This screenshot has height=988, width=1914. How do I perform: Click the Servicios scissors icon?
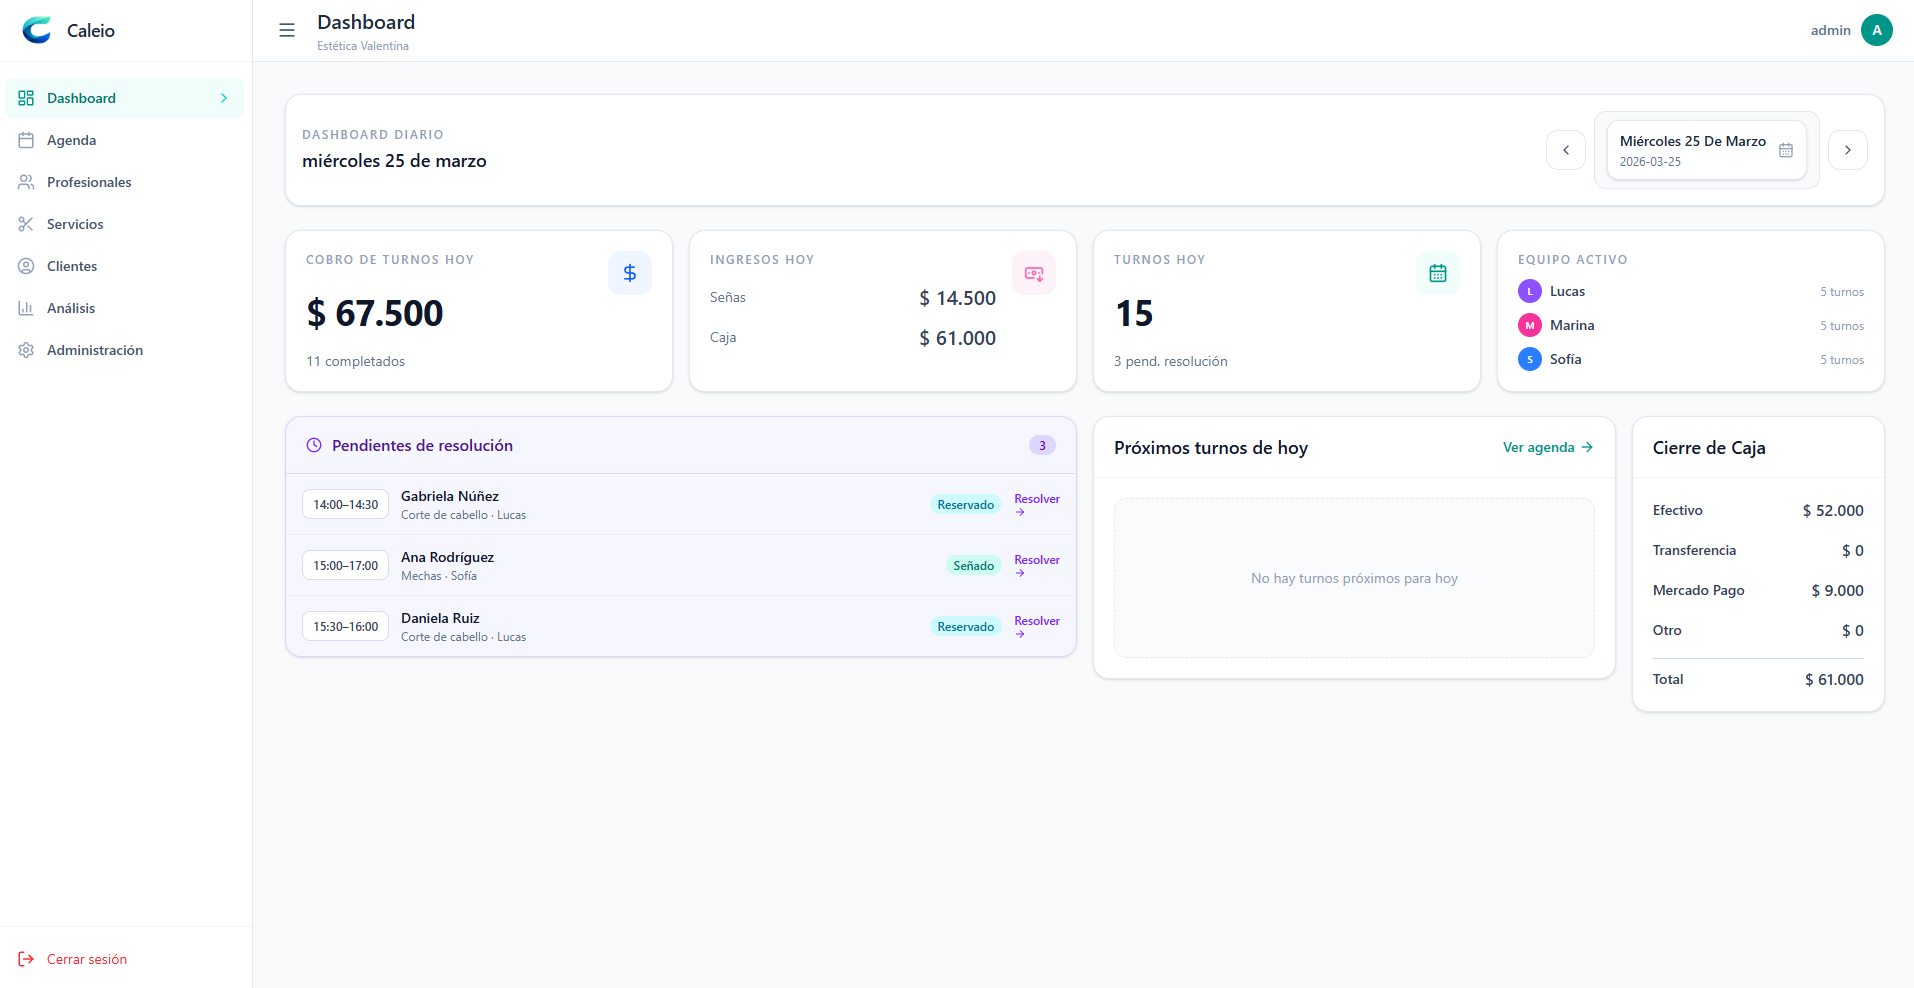point(27,223)
